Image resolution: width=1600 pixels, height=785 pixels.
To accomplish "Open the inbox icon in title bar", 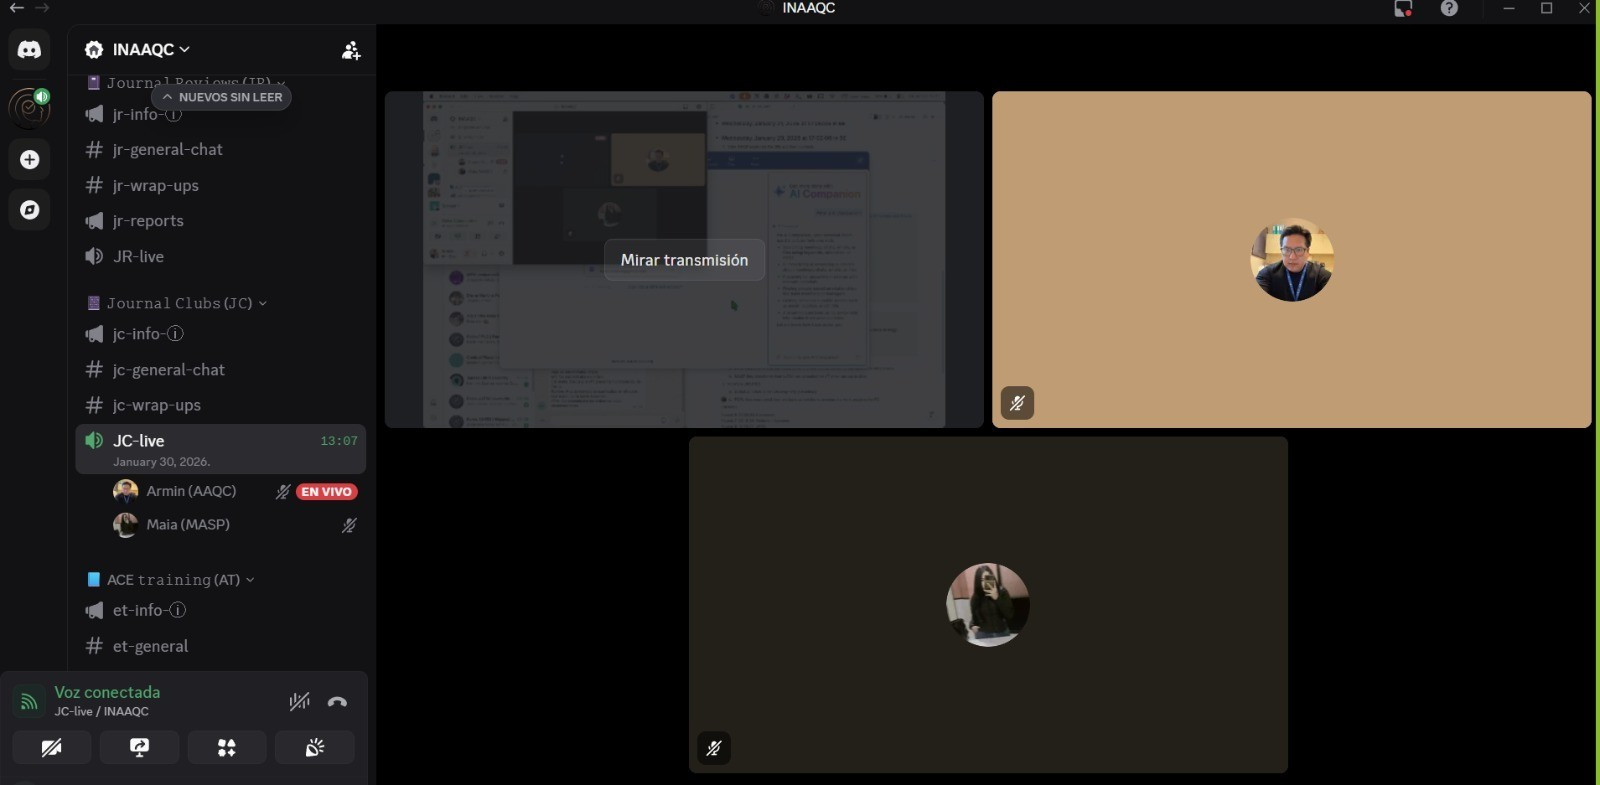I will [1403, 9].
